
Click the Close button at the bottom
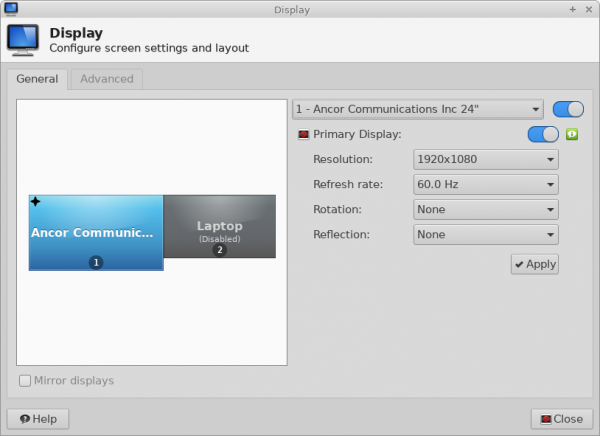click(x=562, y=419)
